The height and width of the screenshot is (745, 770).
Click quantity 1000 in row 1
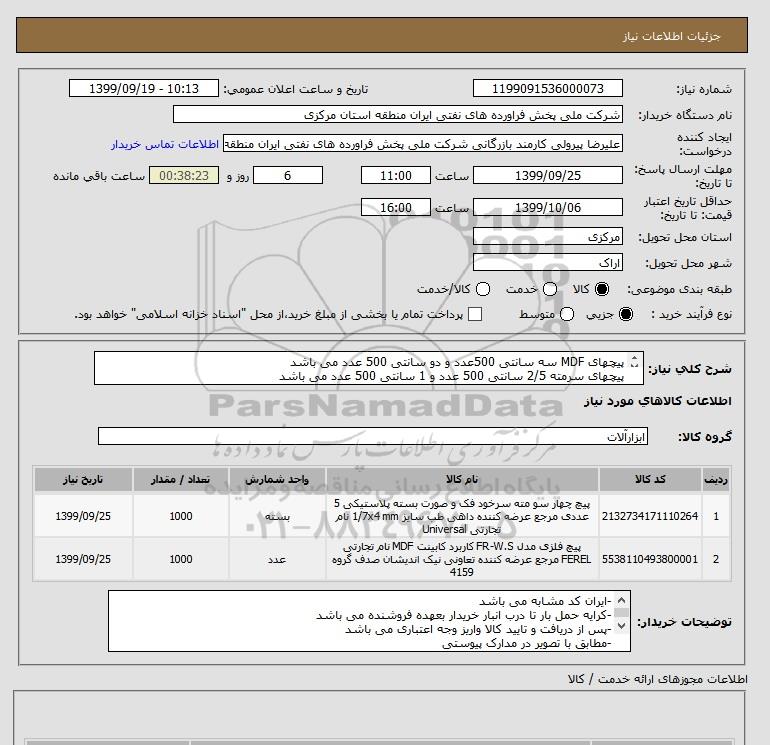tap(181, 516)
